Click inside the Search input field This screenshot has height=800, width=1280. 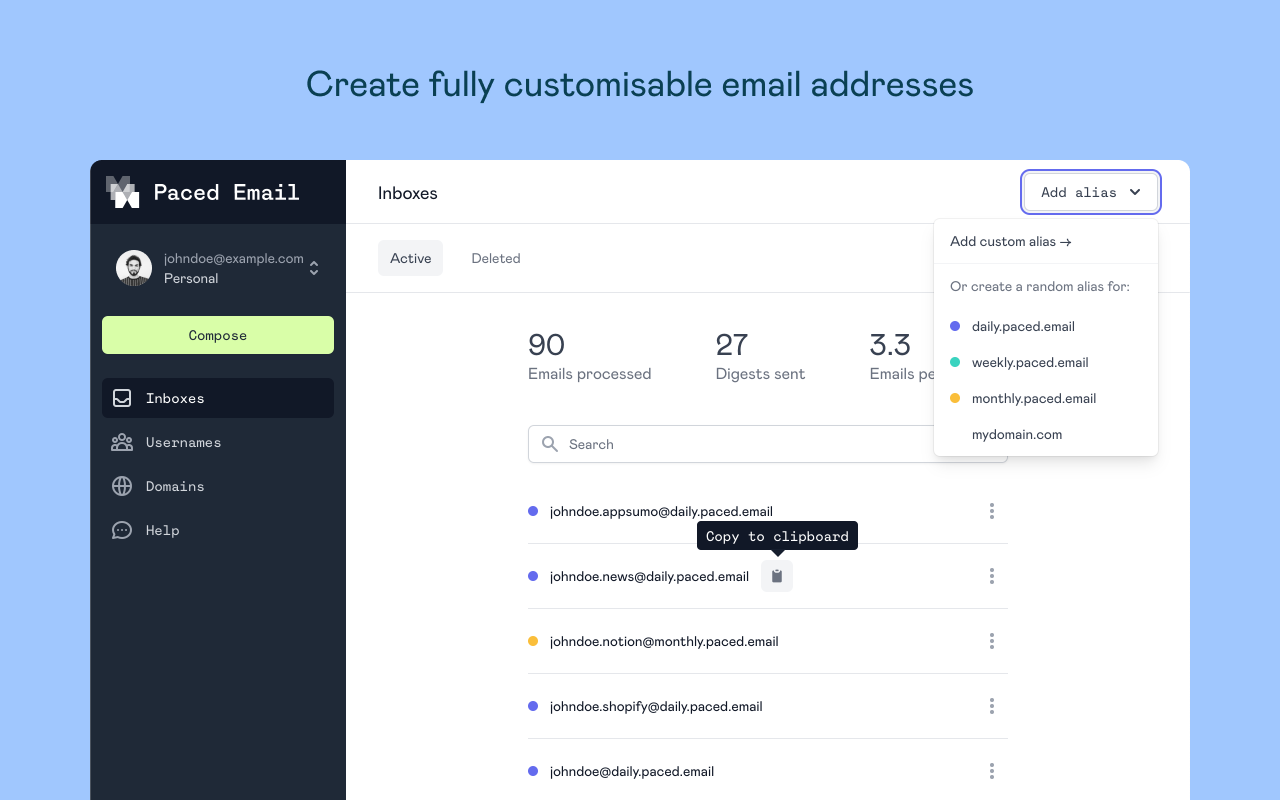(x=700, y=444)
